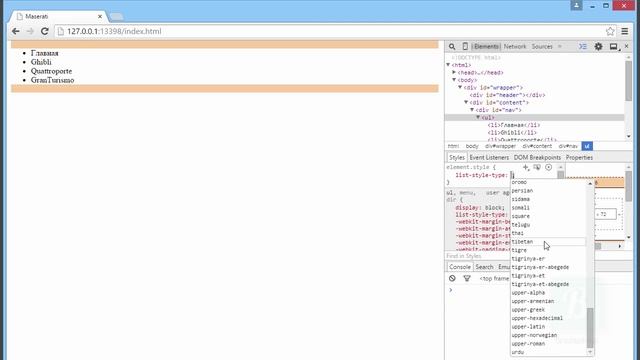Open the Chrome hamburger menu
640x360 pixels.
click(625, 31)
